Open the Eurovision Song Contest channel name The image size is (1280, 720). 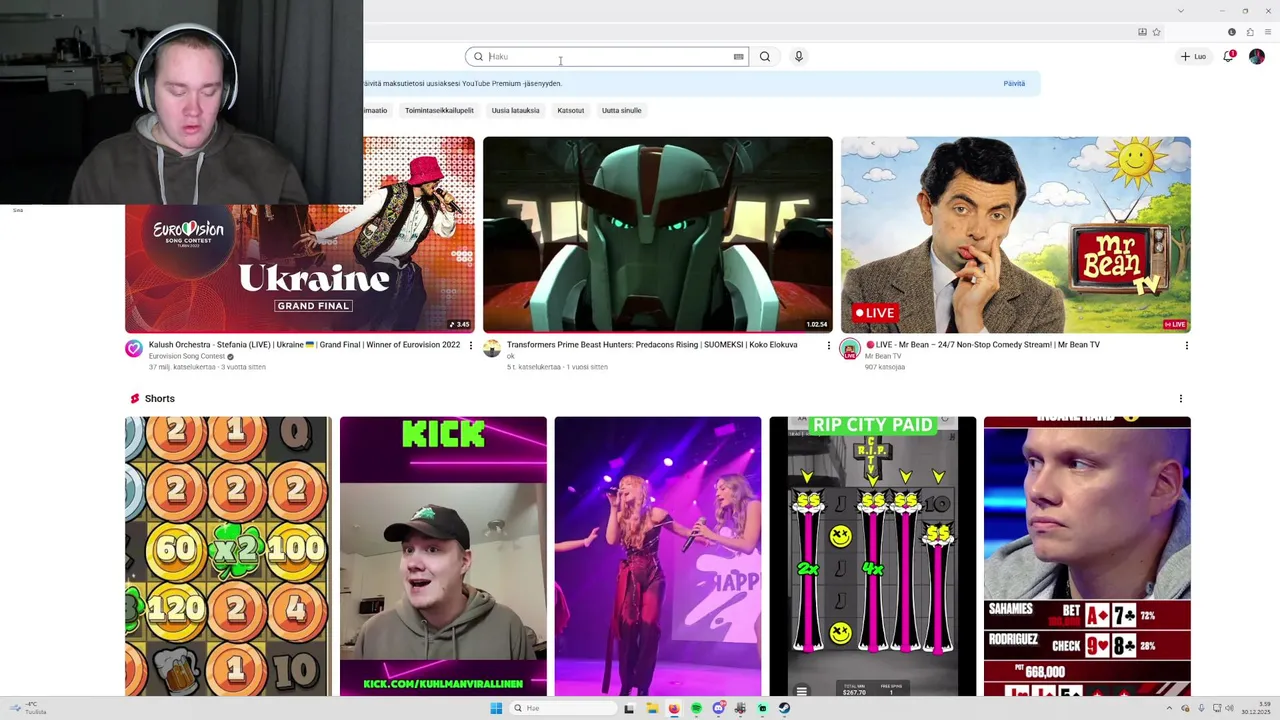click(x=187, y=357)
